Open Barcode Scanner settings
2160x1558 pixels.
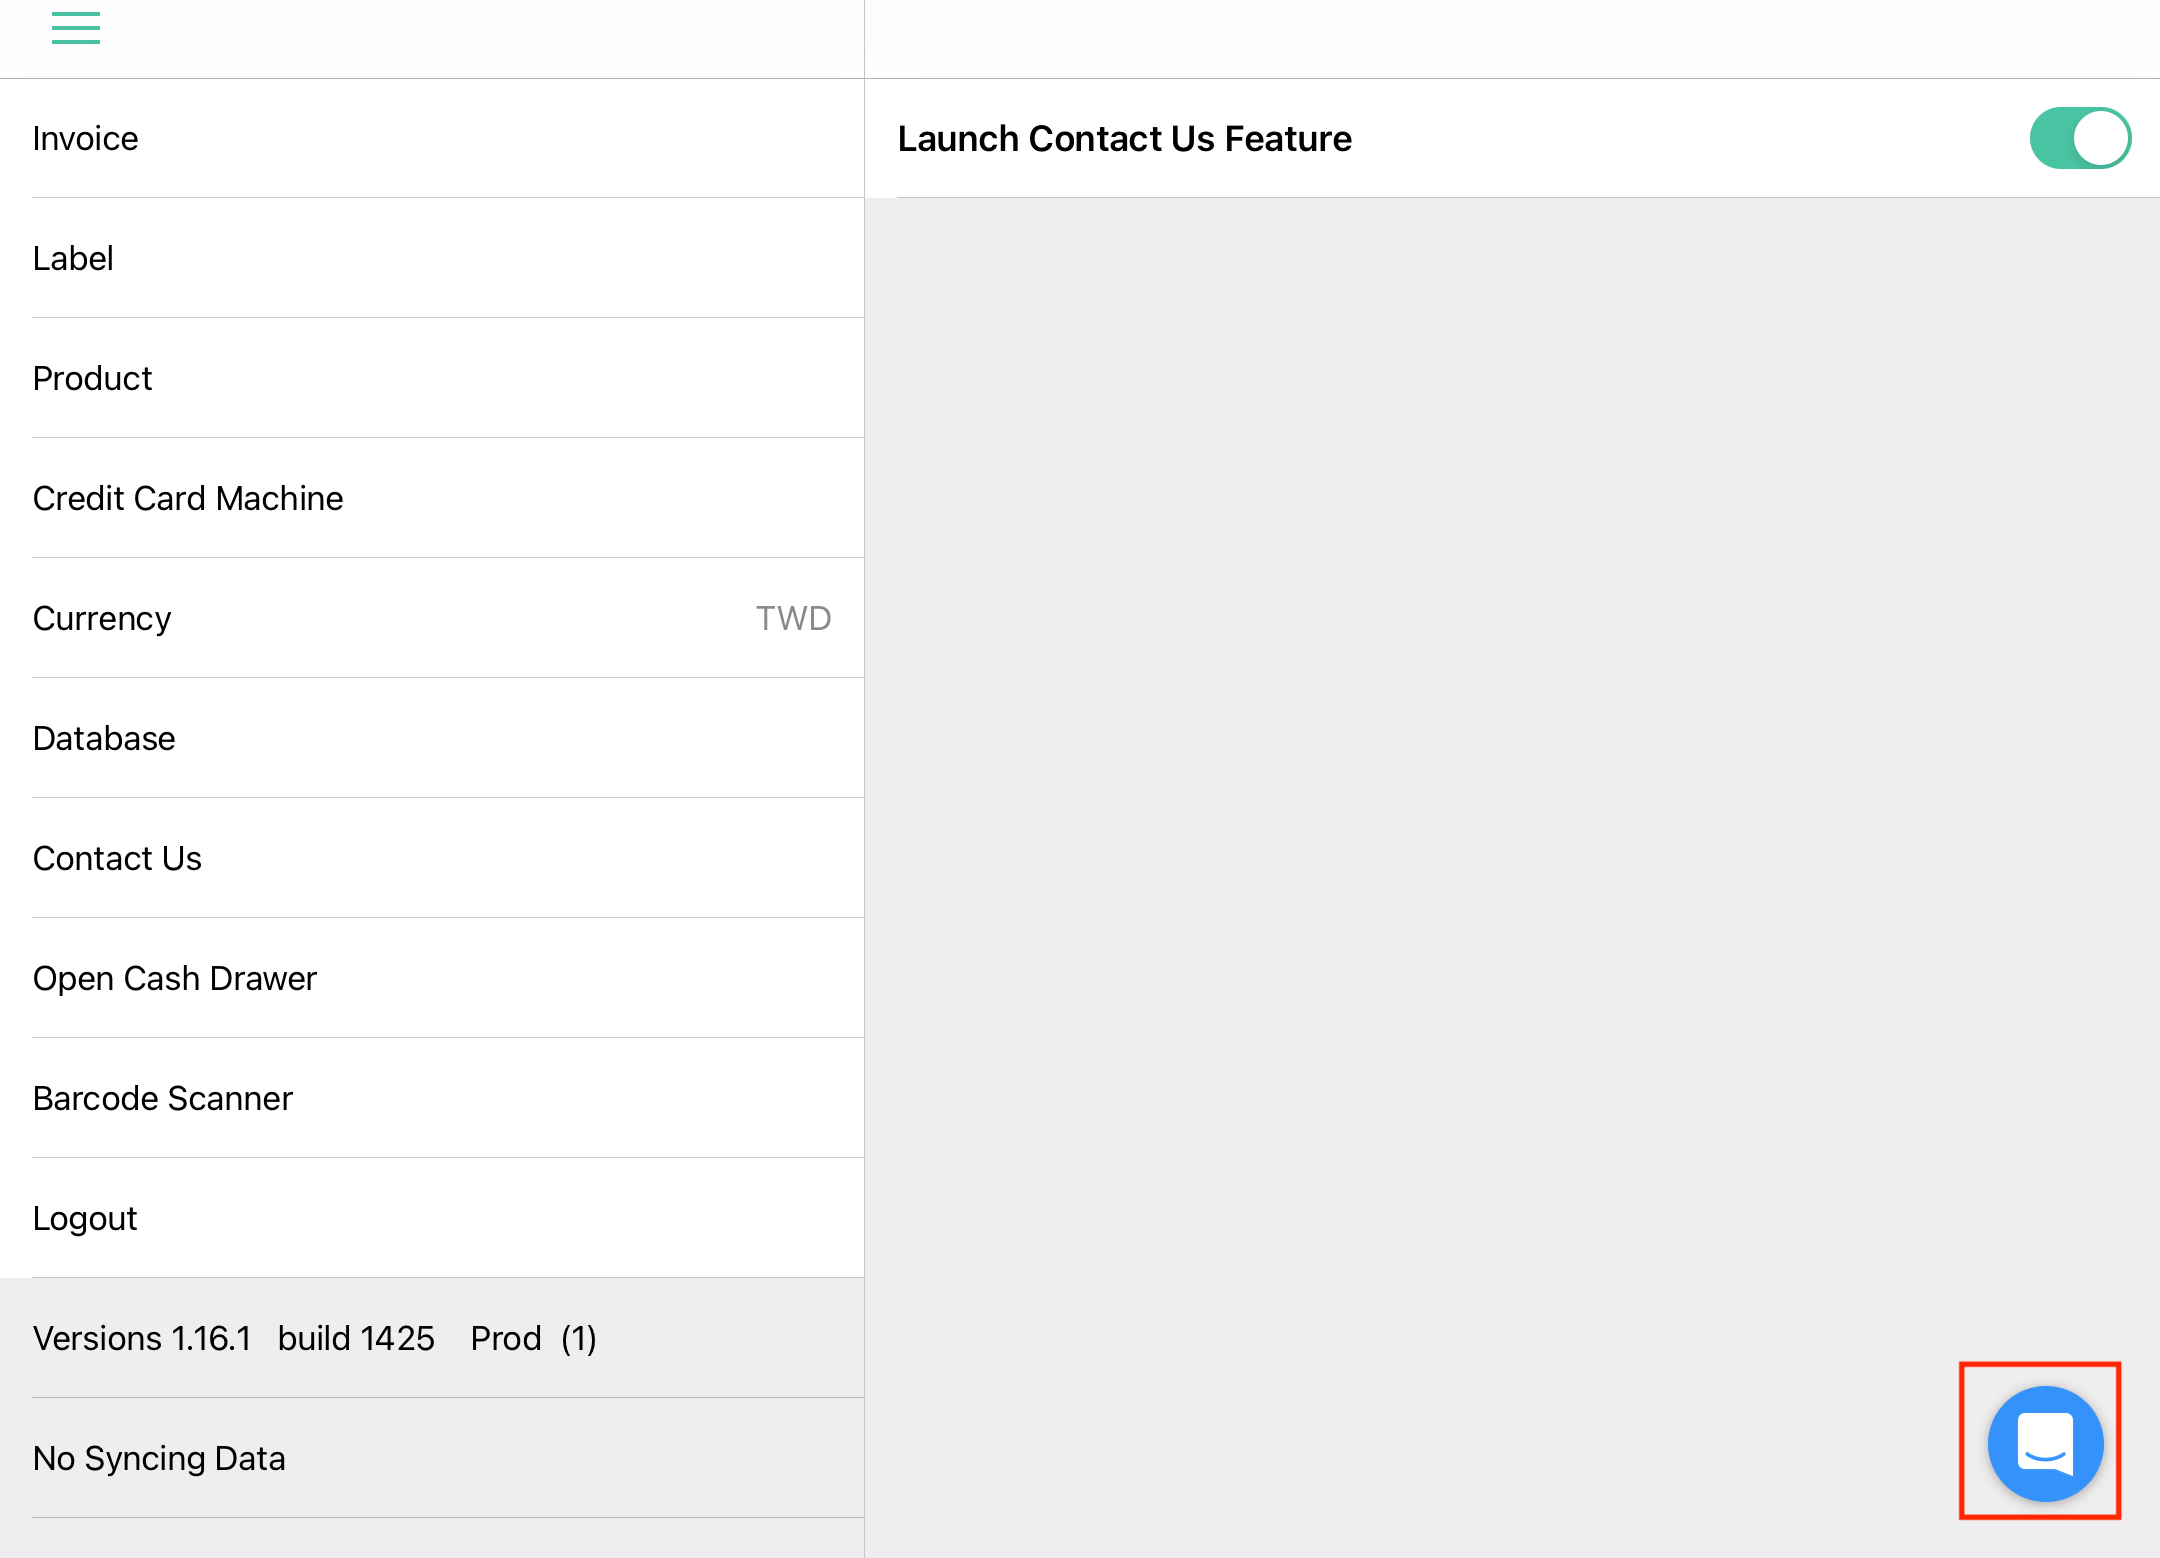[432, 1098]
